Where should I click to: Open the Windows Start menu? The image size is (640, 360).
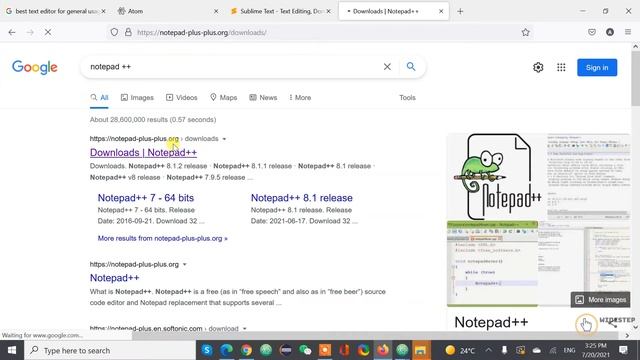click(12, 350)
